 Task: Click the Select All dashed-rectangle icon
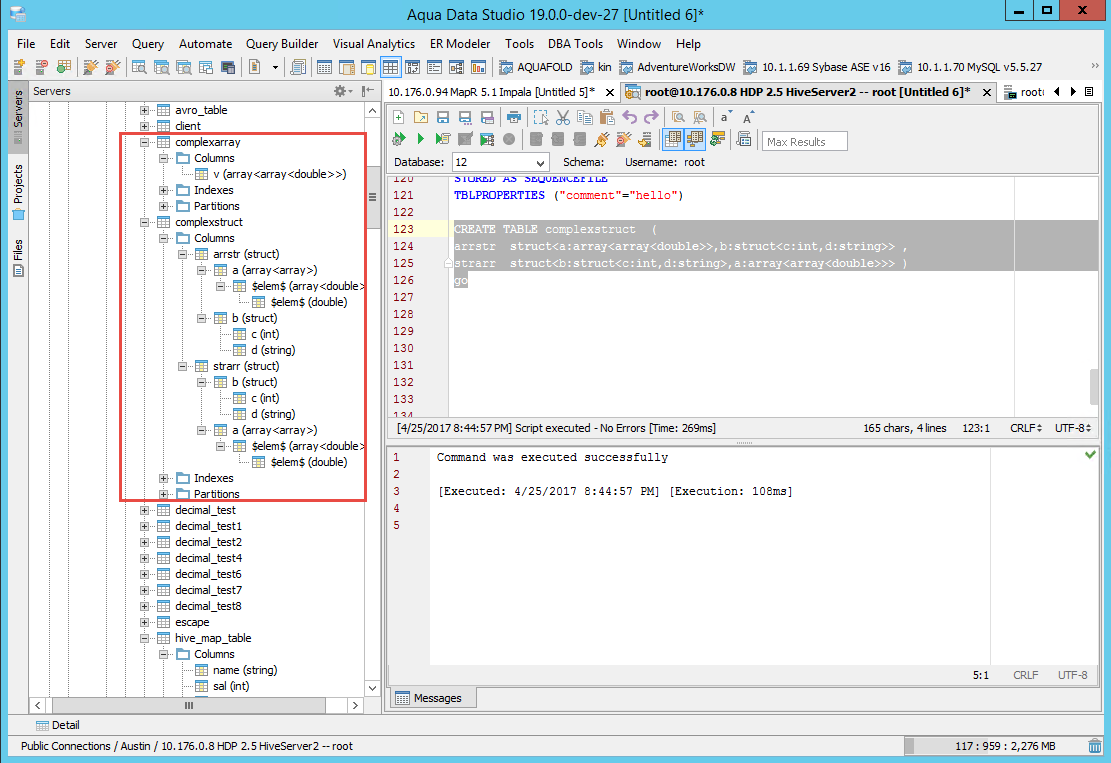tap(541, 117)
